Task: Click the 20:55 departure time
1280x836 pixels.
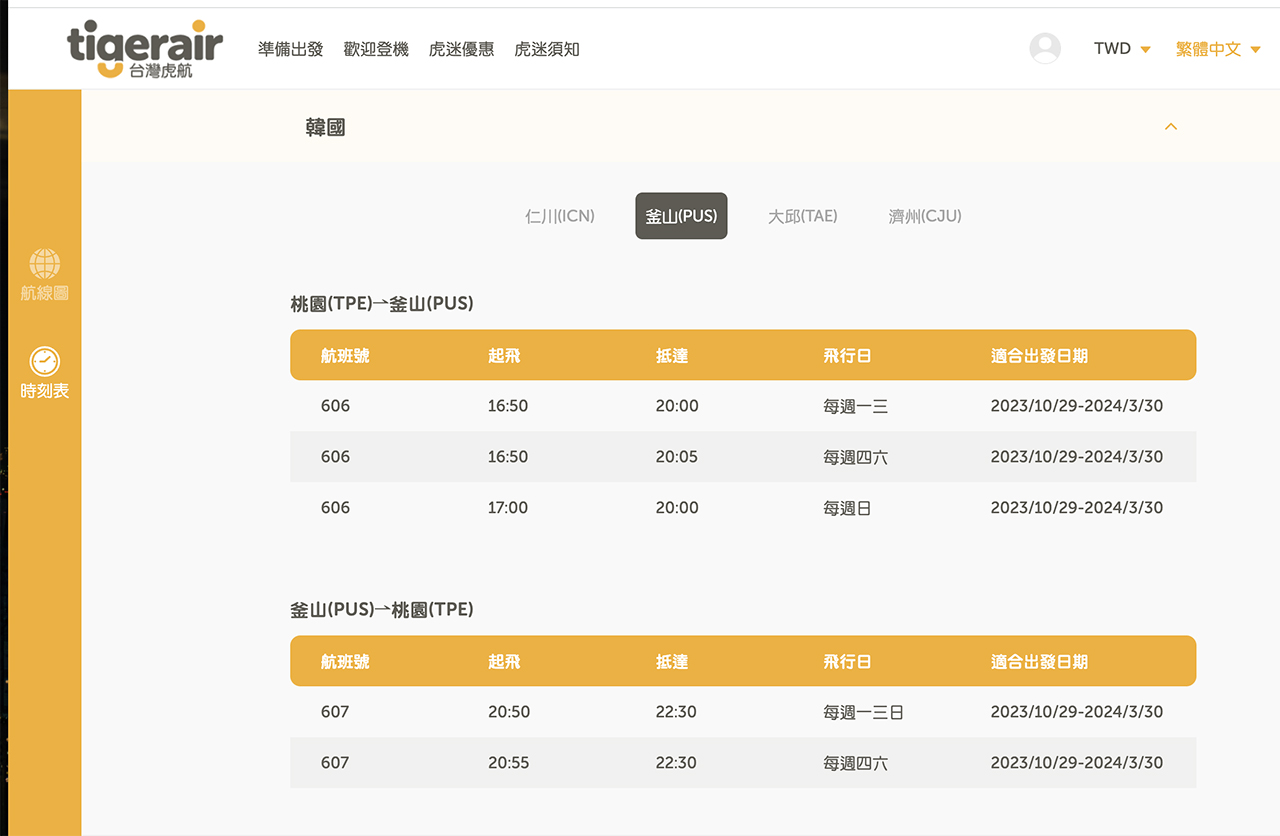Action: (509, 762)
